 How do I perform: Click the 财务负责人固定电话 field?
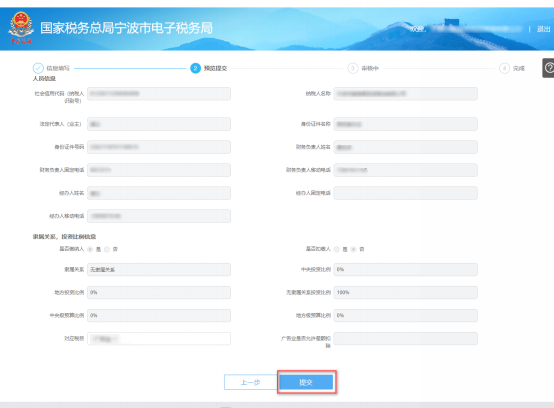[159, 170]
